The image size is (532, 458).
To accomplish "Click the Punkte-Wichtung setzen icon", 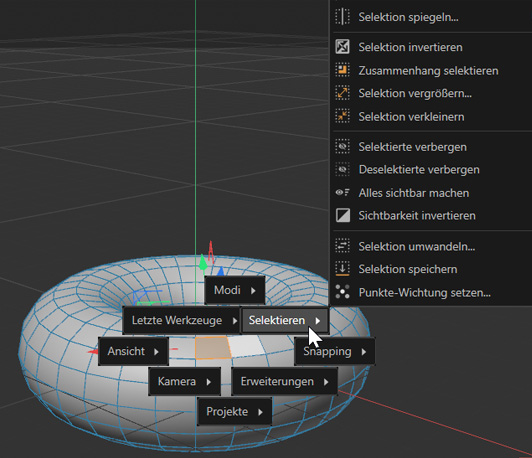I will click(342, 292).
